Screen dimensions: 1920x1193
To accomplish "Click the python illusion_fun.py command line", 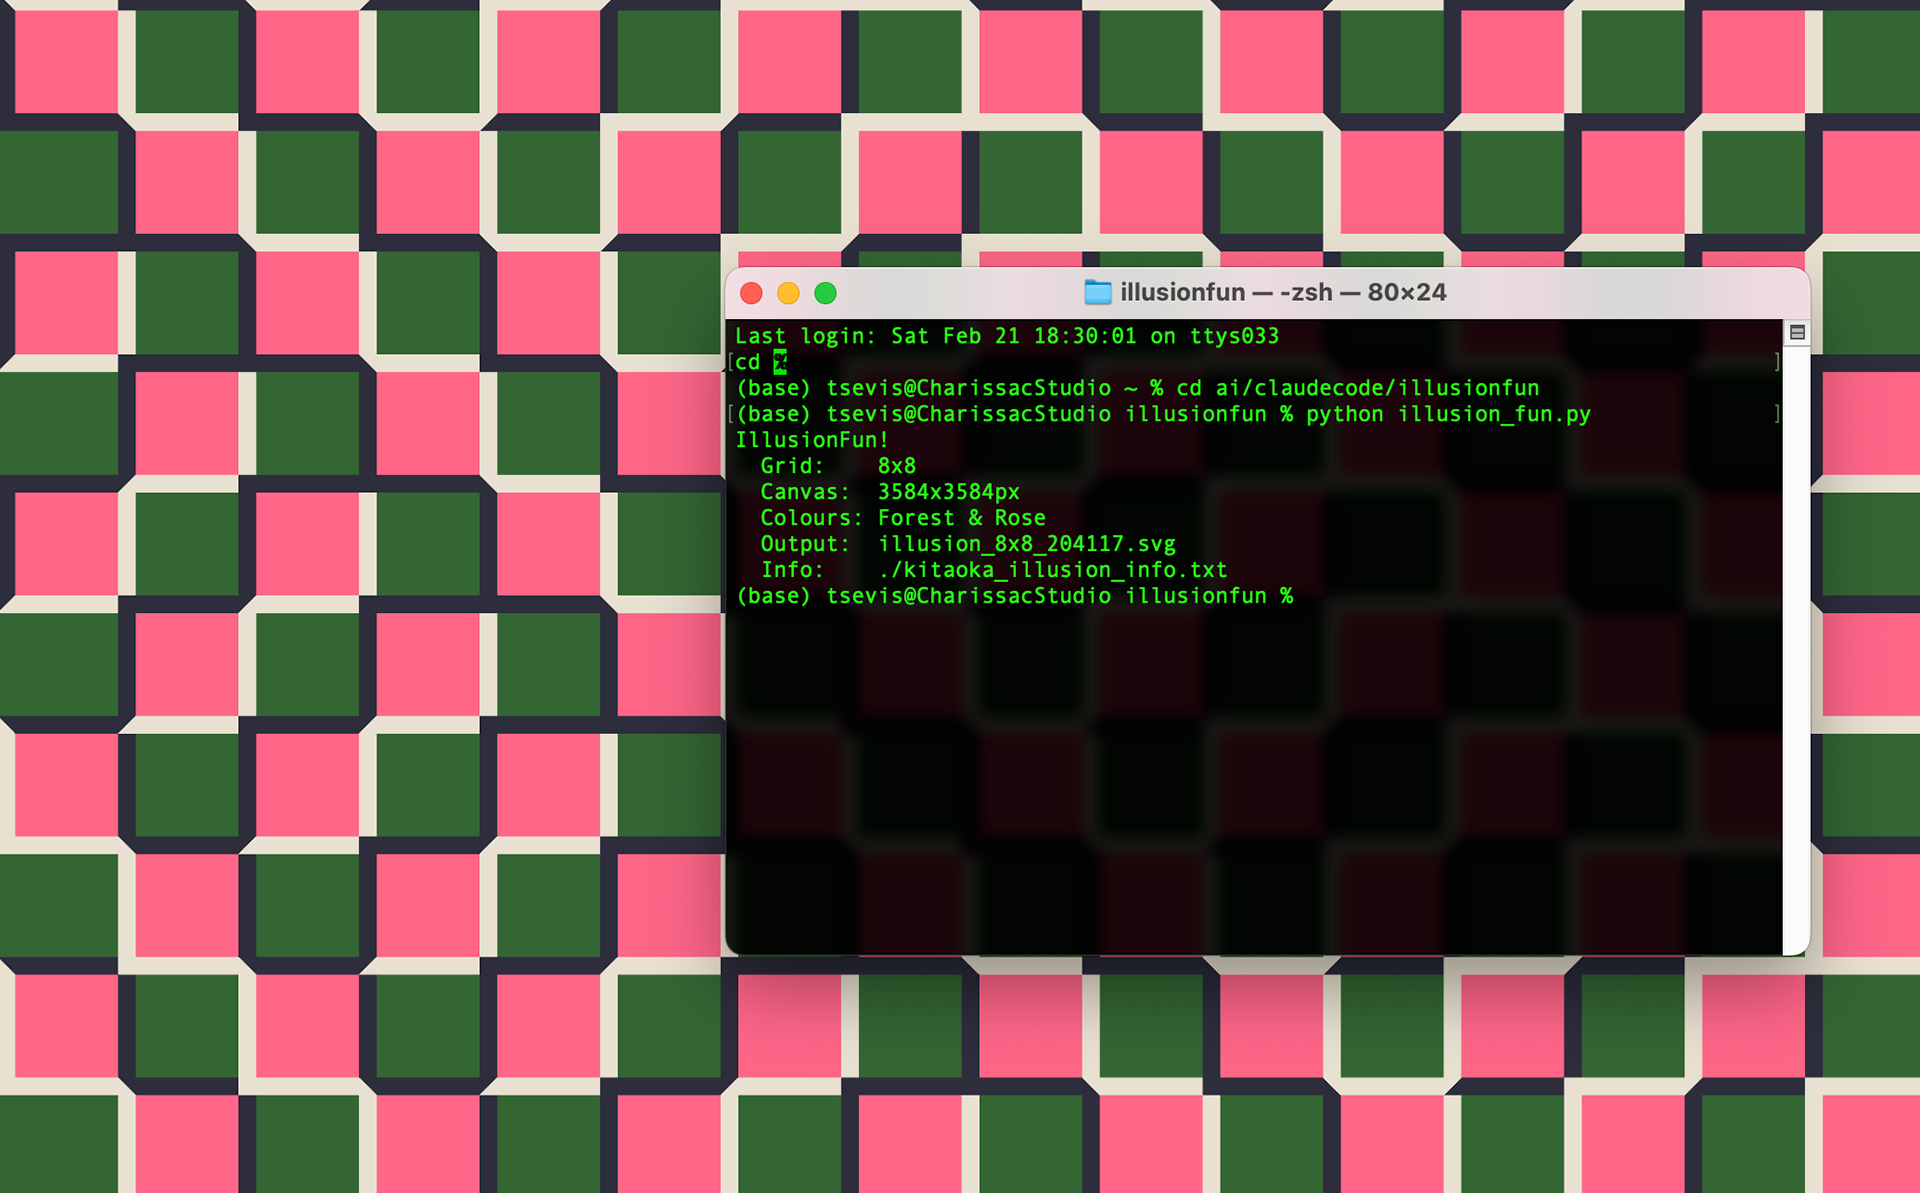I will point(1449,414).
